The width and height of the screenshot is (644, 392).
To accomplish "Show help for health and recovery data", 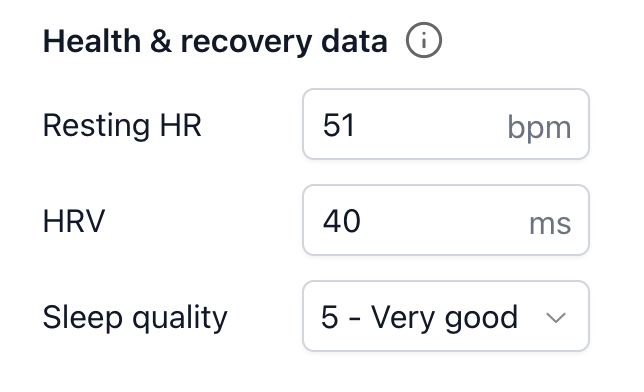I will (423, 40).
